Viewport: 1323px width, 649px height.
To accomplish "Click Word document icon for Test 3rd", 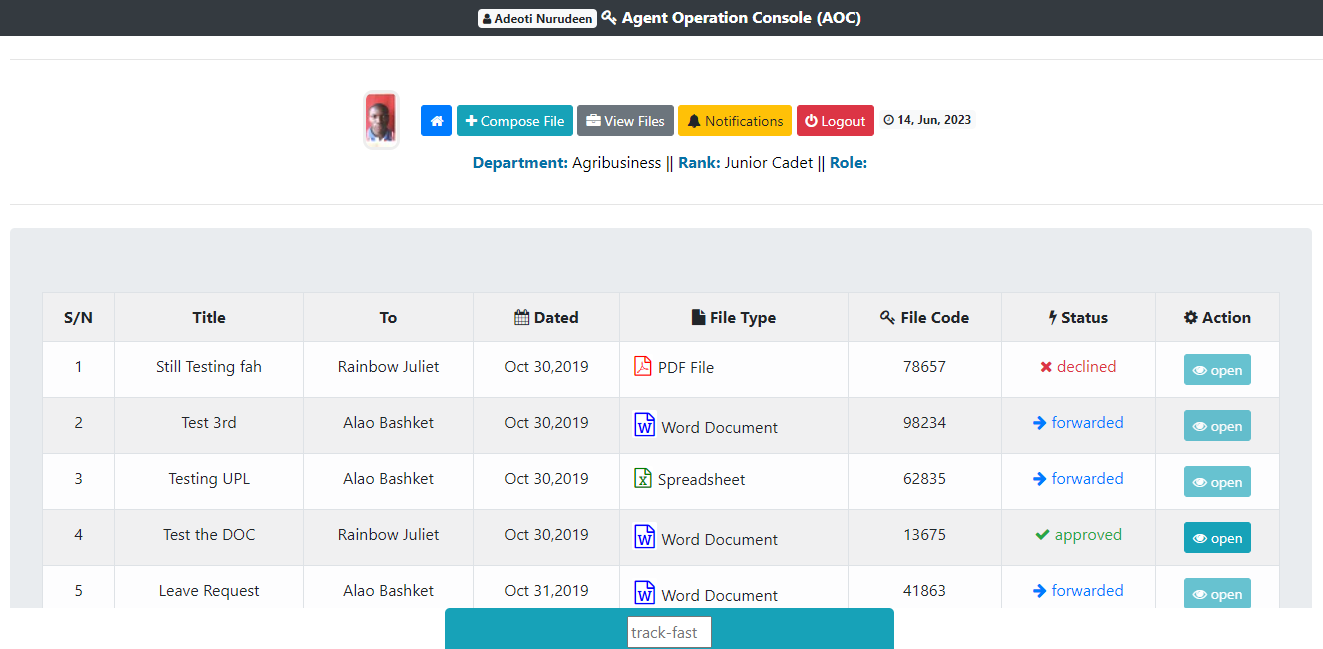I will (645, 425).
